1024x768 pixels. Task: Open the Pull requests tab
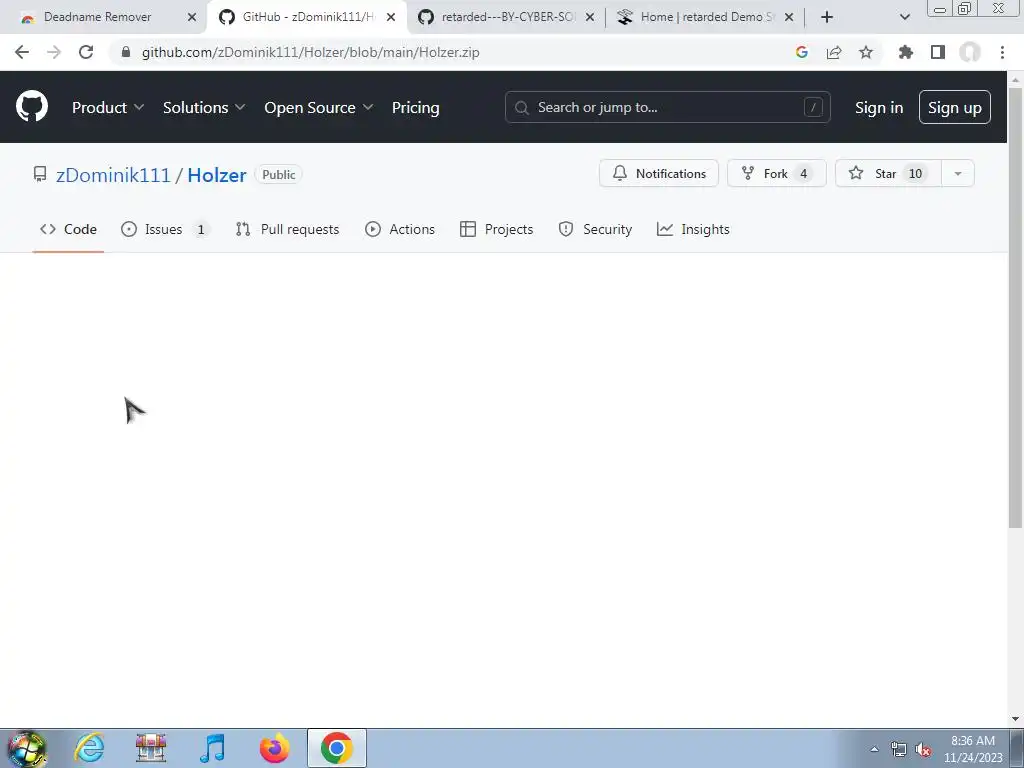[287, 229]
